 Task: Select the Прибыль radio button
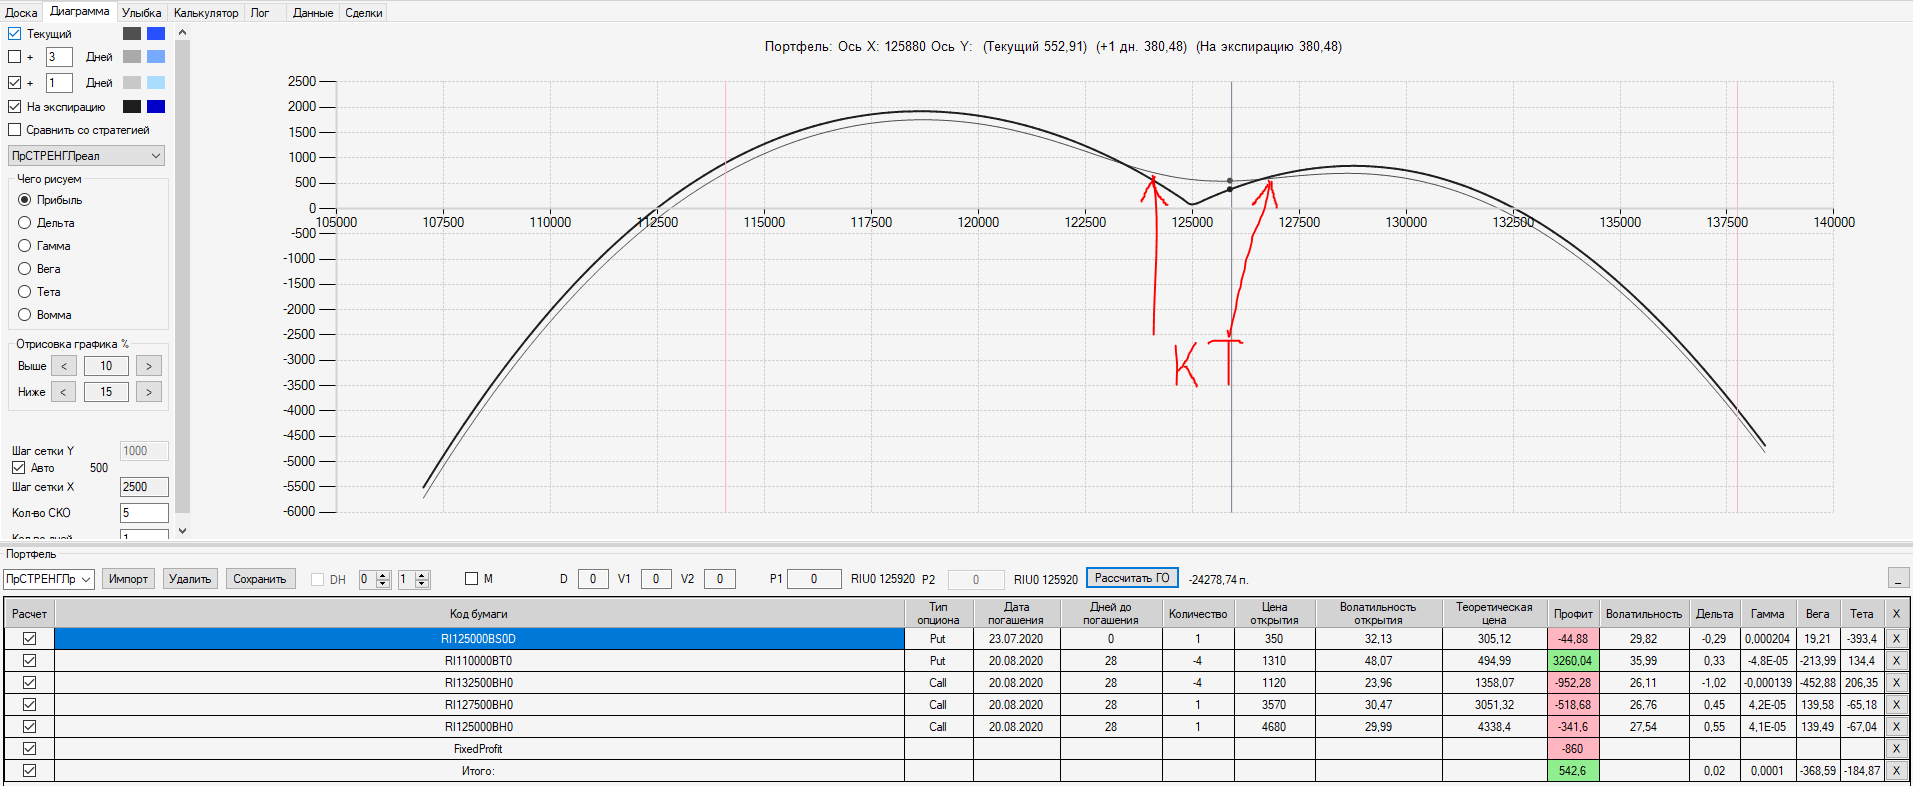pyautogui.click(x=25, y=200)
